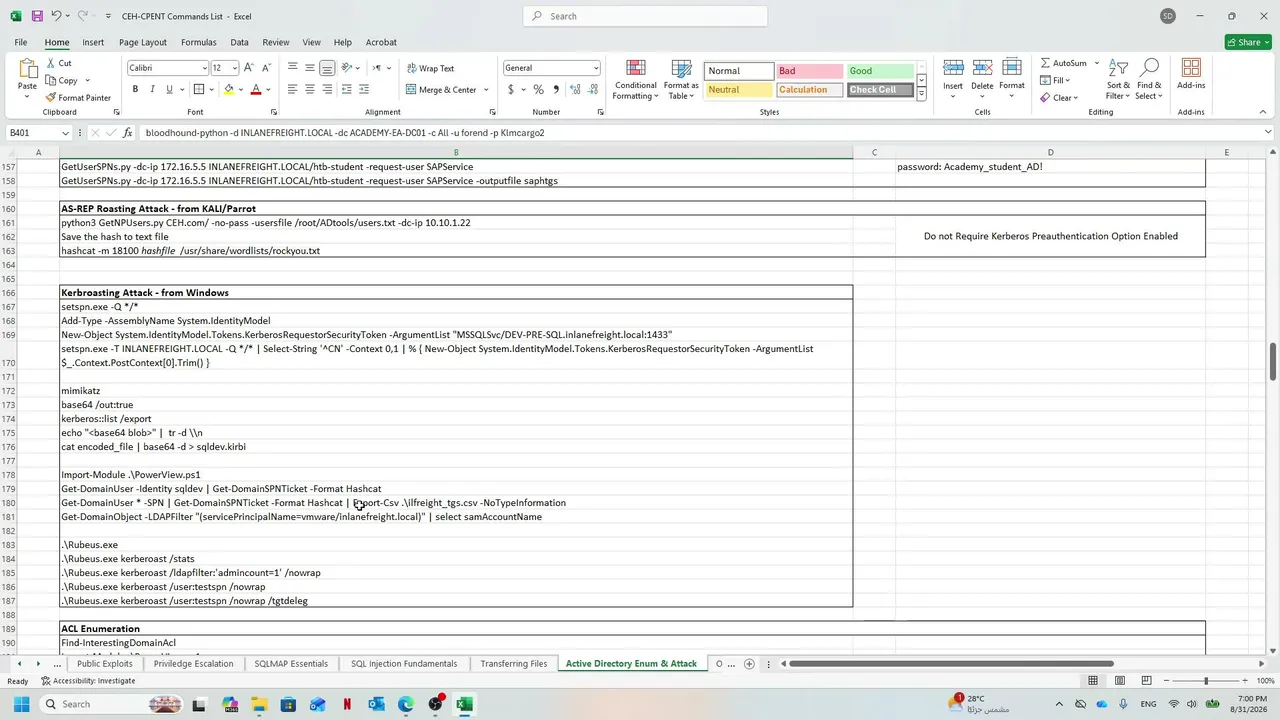Click the Insert Function fx icon
The image size is (1280, 720).
coord(127,133)
